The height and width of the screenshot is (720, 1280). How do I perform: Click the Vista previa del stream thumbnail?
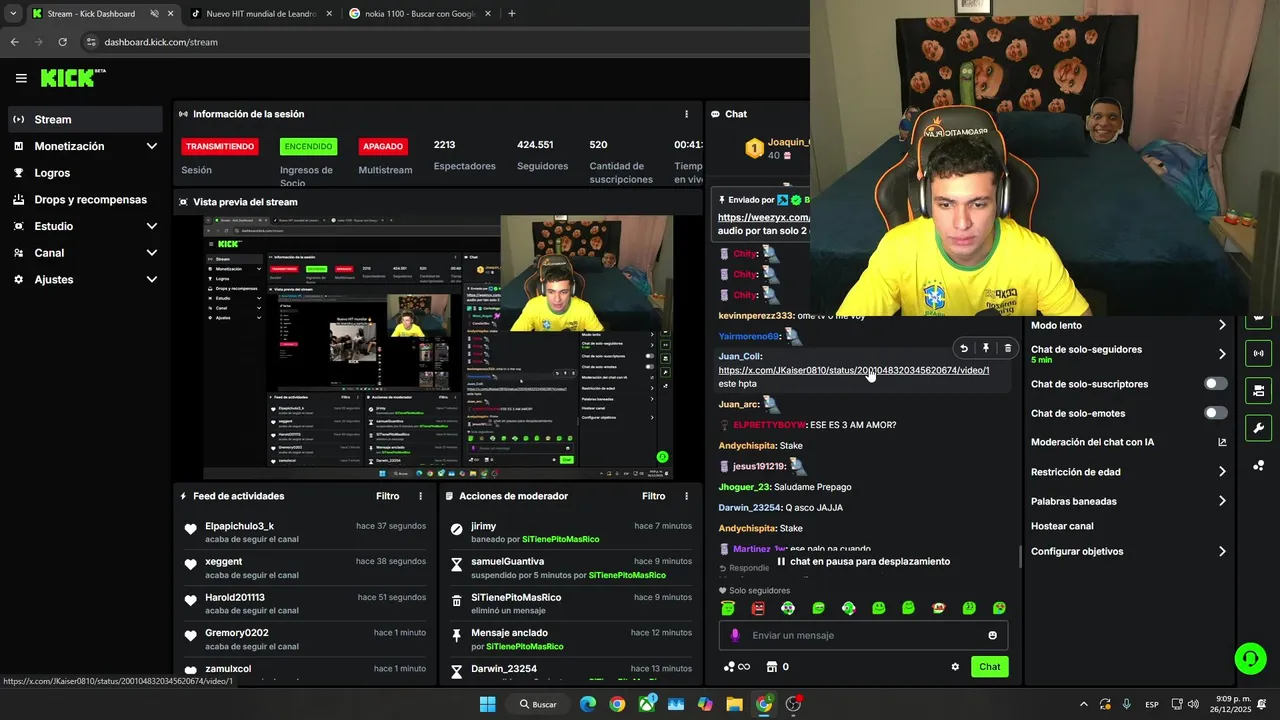coord(438,347)
